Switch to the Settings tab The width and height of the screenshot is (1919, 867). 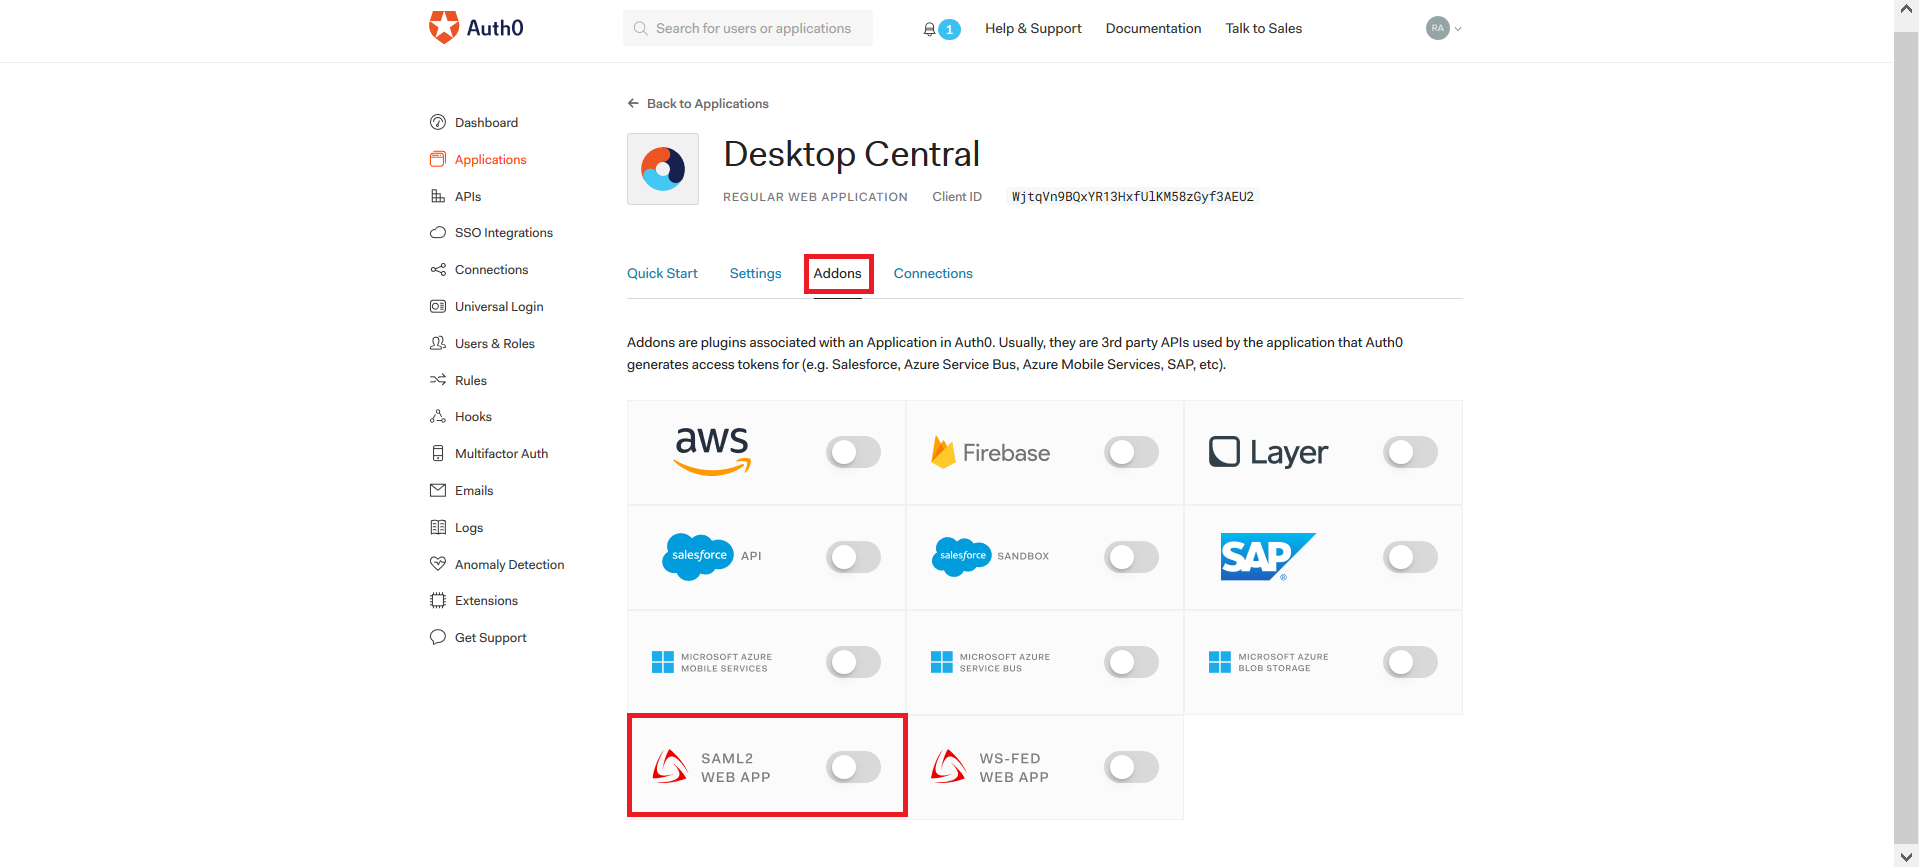(x=755, y=273)
